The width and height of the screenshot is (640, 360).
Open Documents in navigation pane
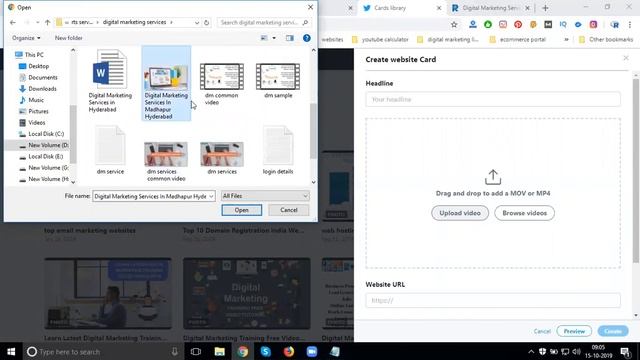[38, 78]
